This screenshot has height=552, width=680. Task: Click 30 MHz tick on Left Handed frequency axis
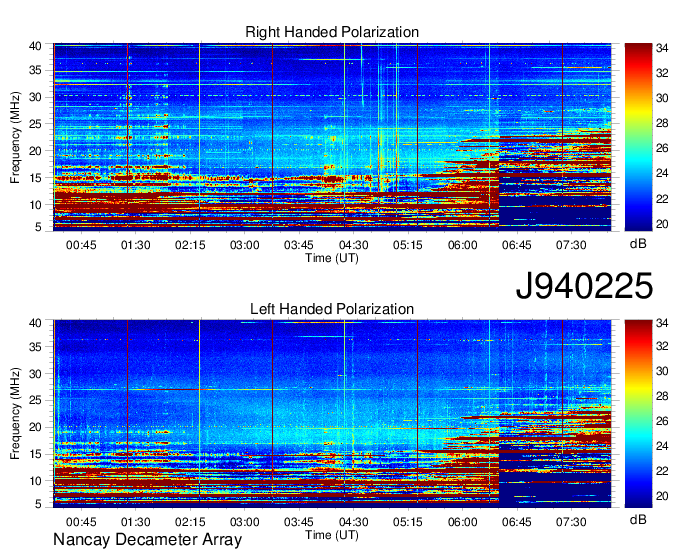pyautogui.click(x=35, y=374)
